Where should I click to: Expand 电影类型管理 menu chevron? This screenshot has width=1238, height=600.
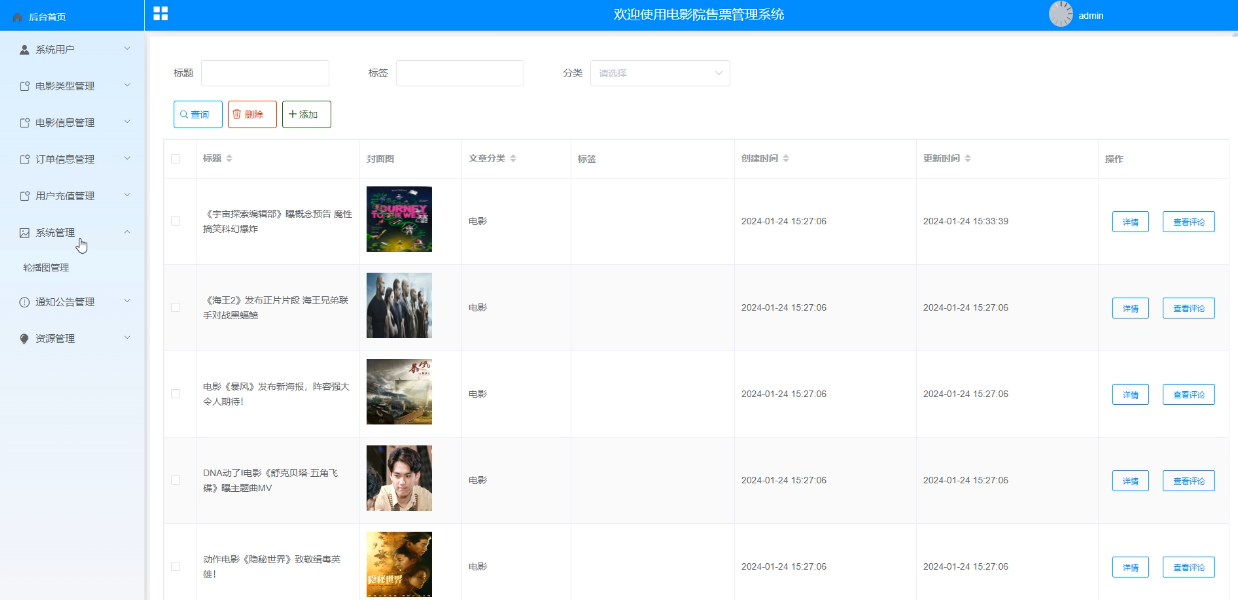click(127, 86)
